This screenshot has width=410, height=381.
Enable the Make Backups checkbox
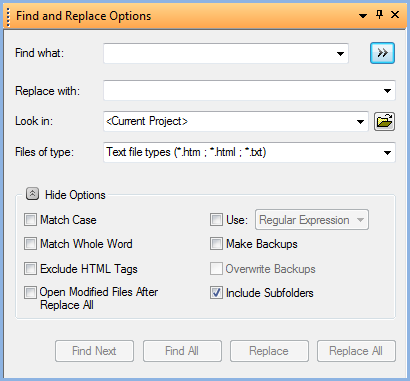coord(216,244)
